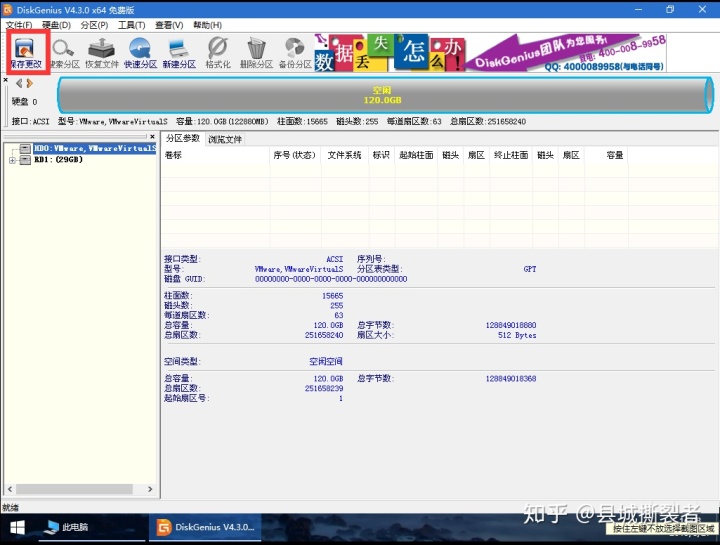The image size is (720, 545).
Task: Click the 终止柱面 column header
Action: [x=511, y=155]
